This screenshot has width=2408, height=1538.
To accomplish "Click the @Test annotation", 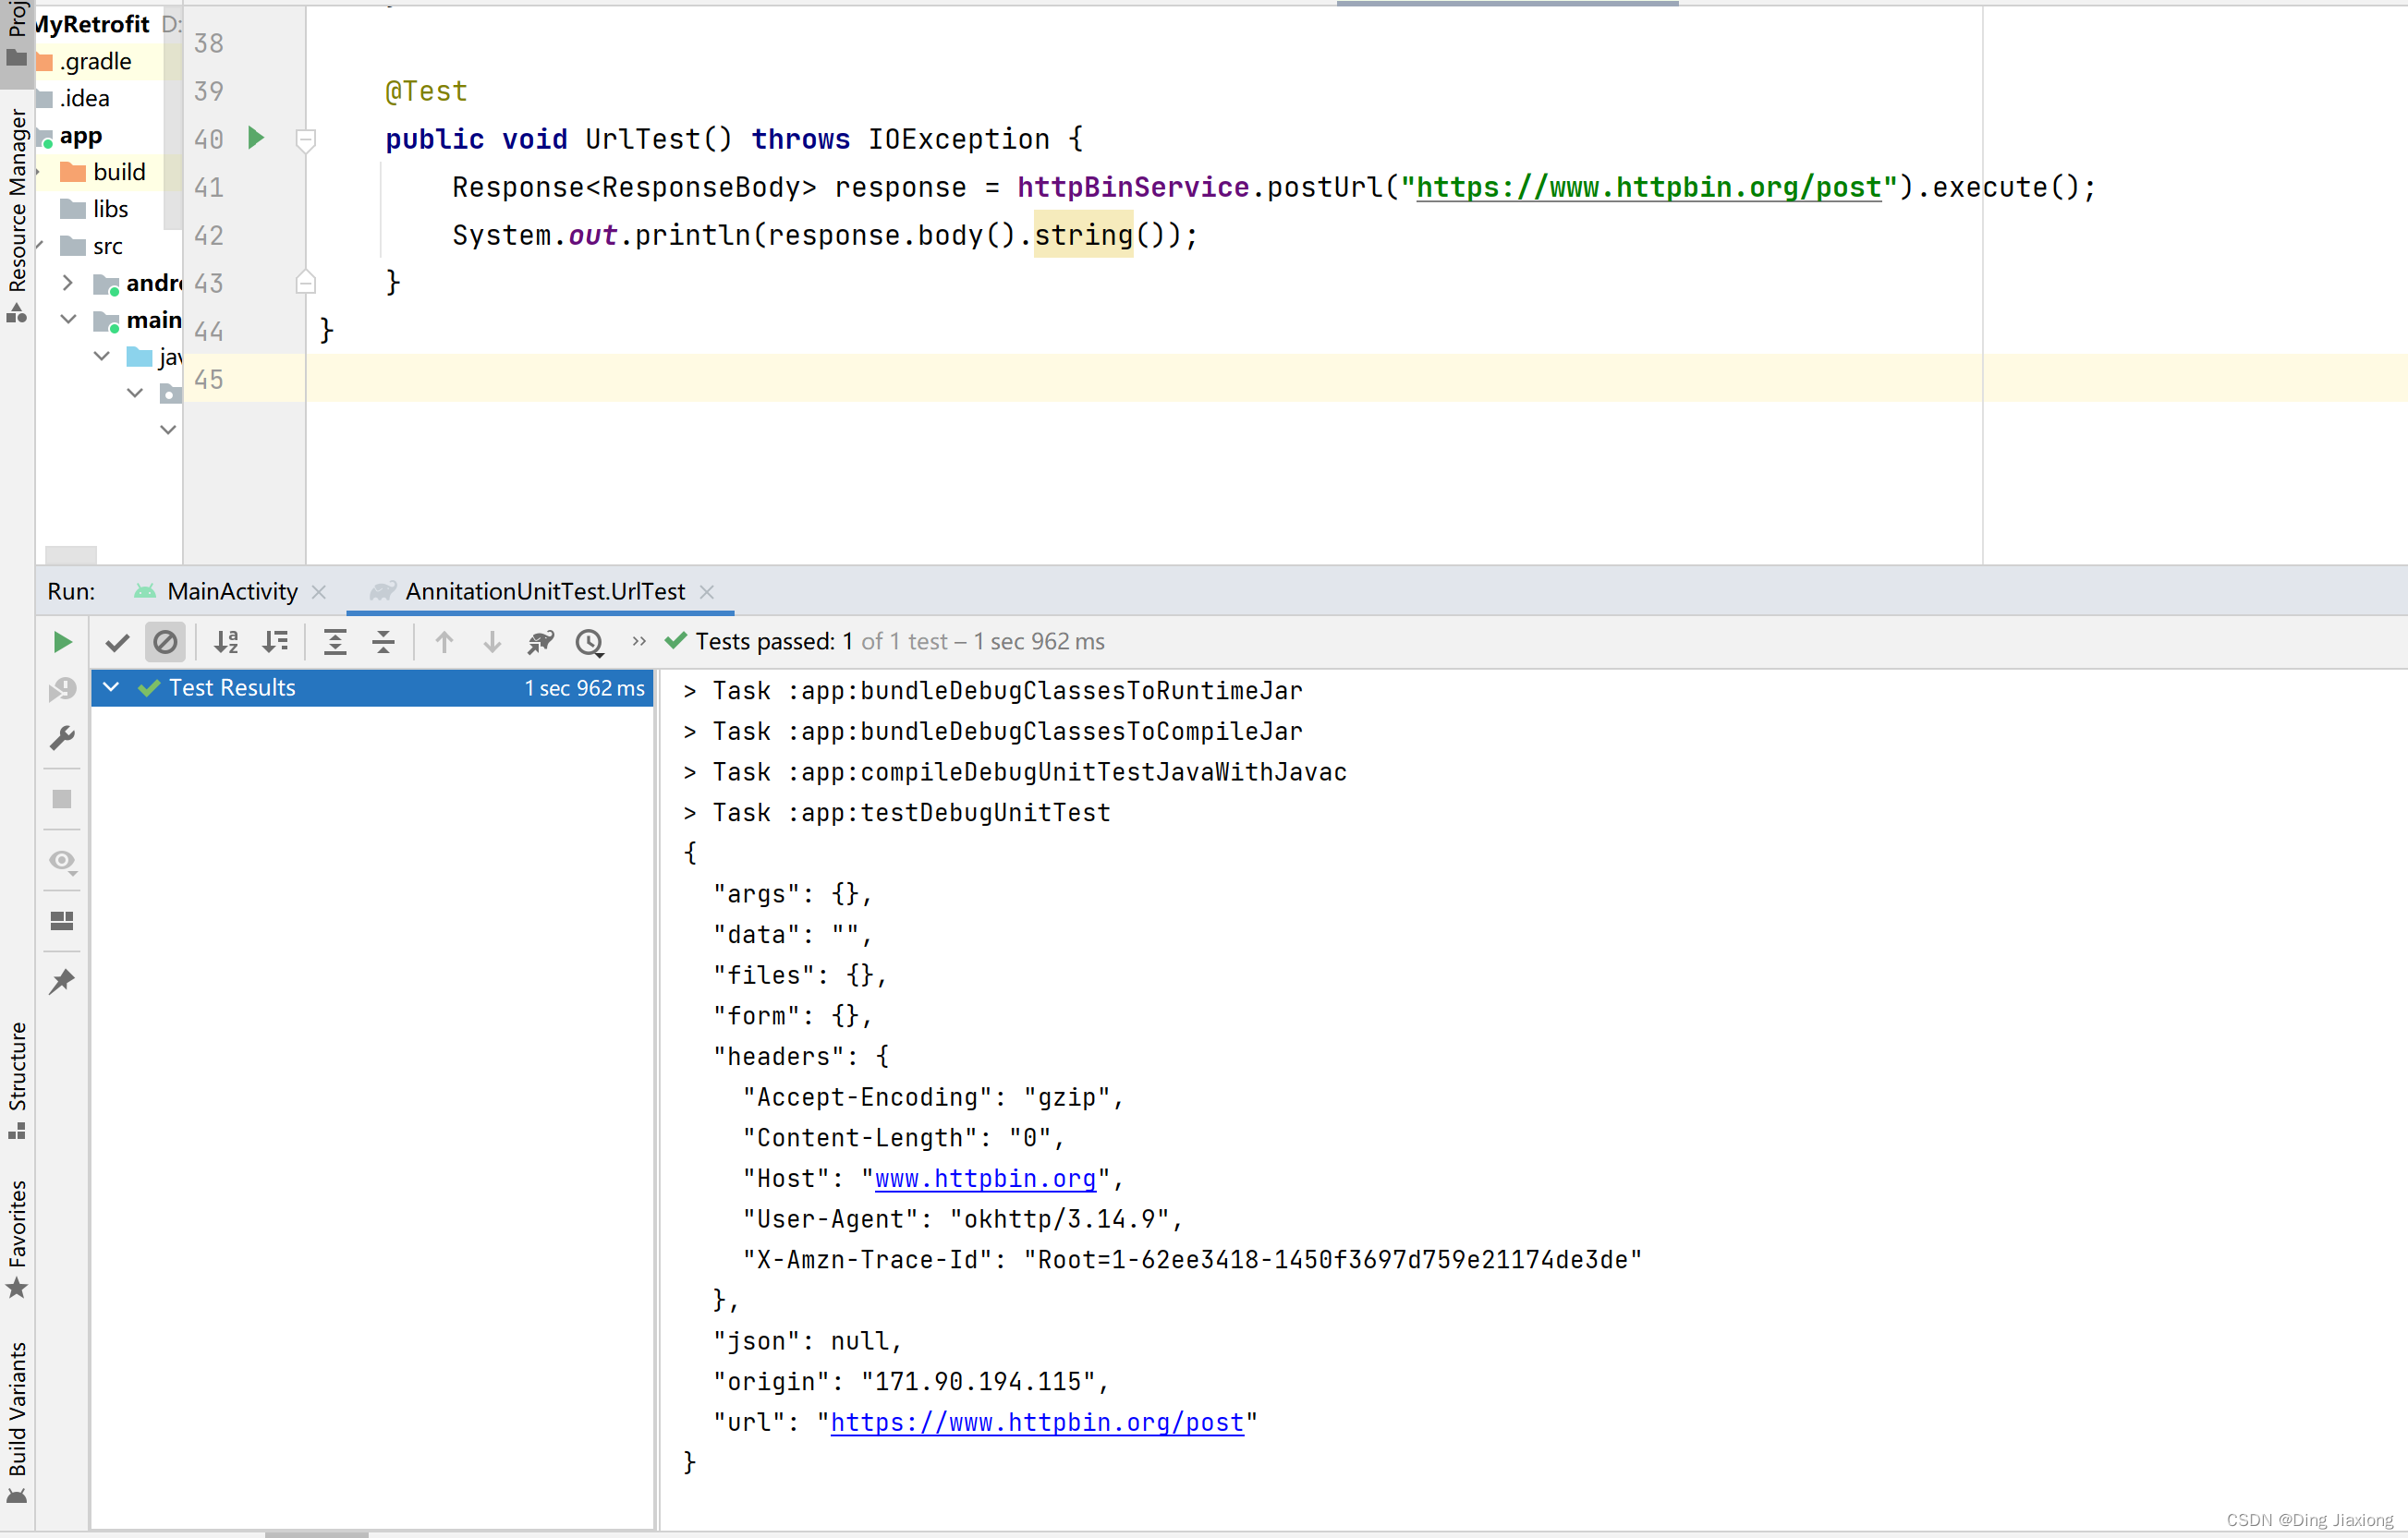I will [x=426, y=91].
